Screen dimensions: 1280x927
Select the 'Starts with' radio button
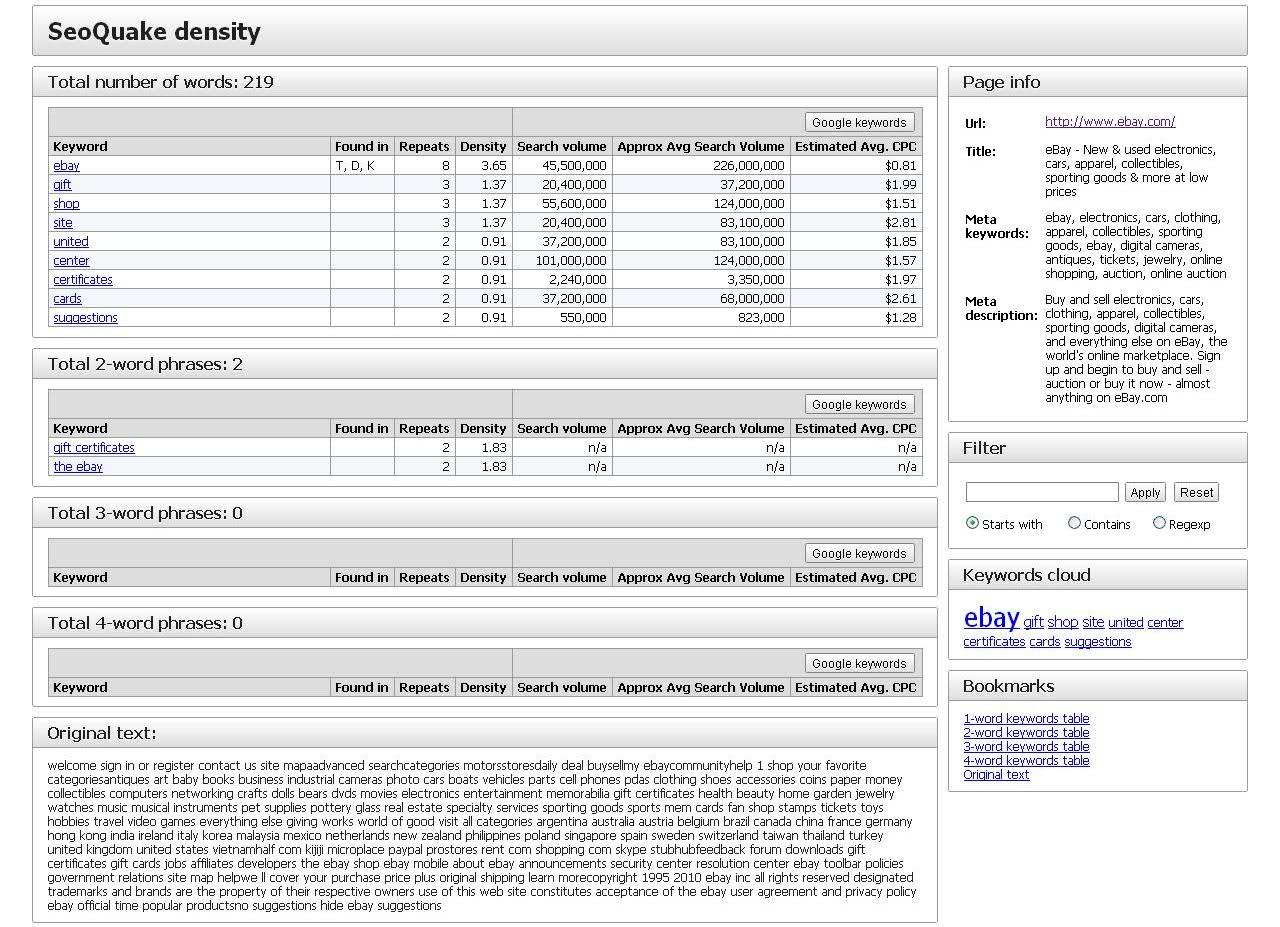coord(972,523)
